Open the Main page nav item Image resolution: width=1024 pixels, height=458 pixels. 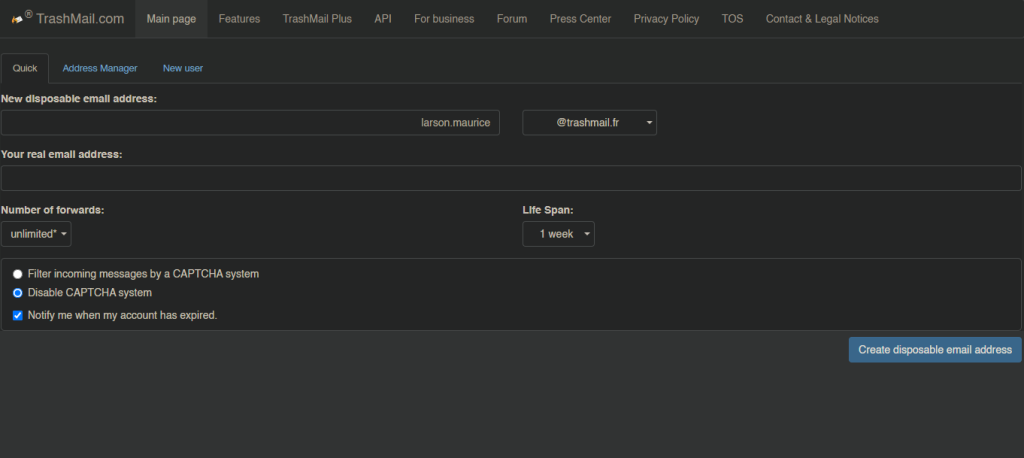point(171,19)
